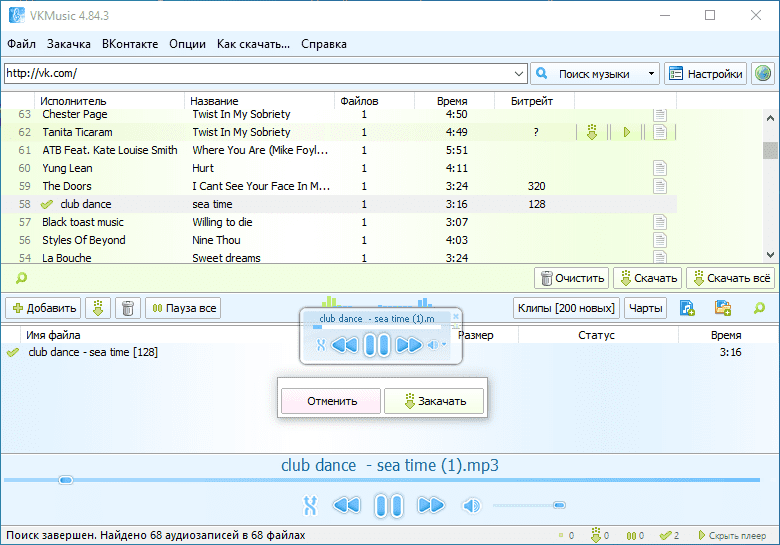Viewport: 780px width, 545px height.
Task: Click the Скачать всё button
Action: click(x=732, y=278)
